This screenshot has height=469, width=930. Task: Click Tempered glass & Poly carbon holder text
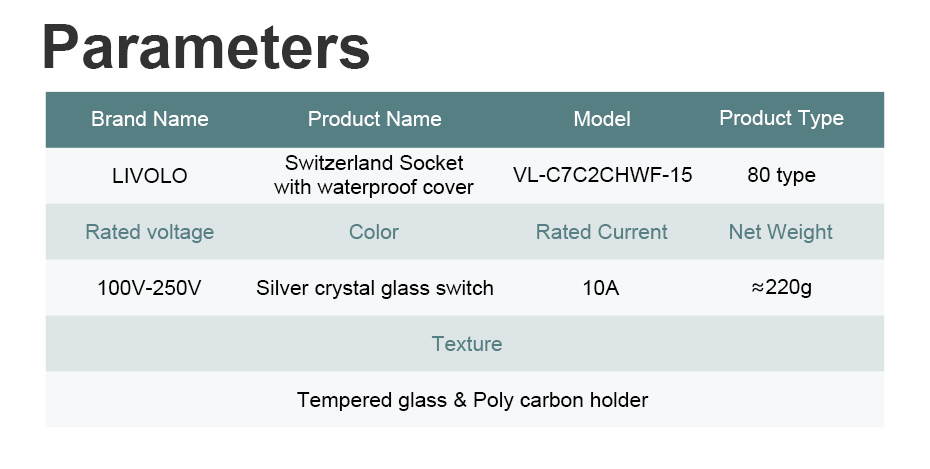pos(472,400)
